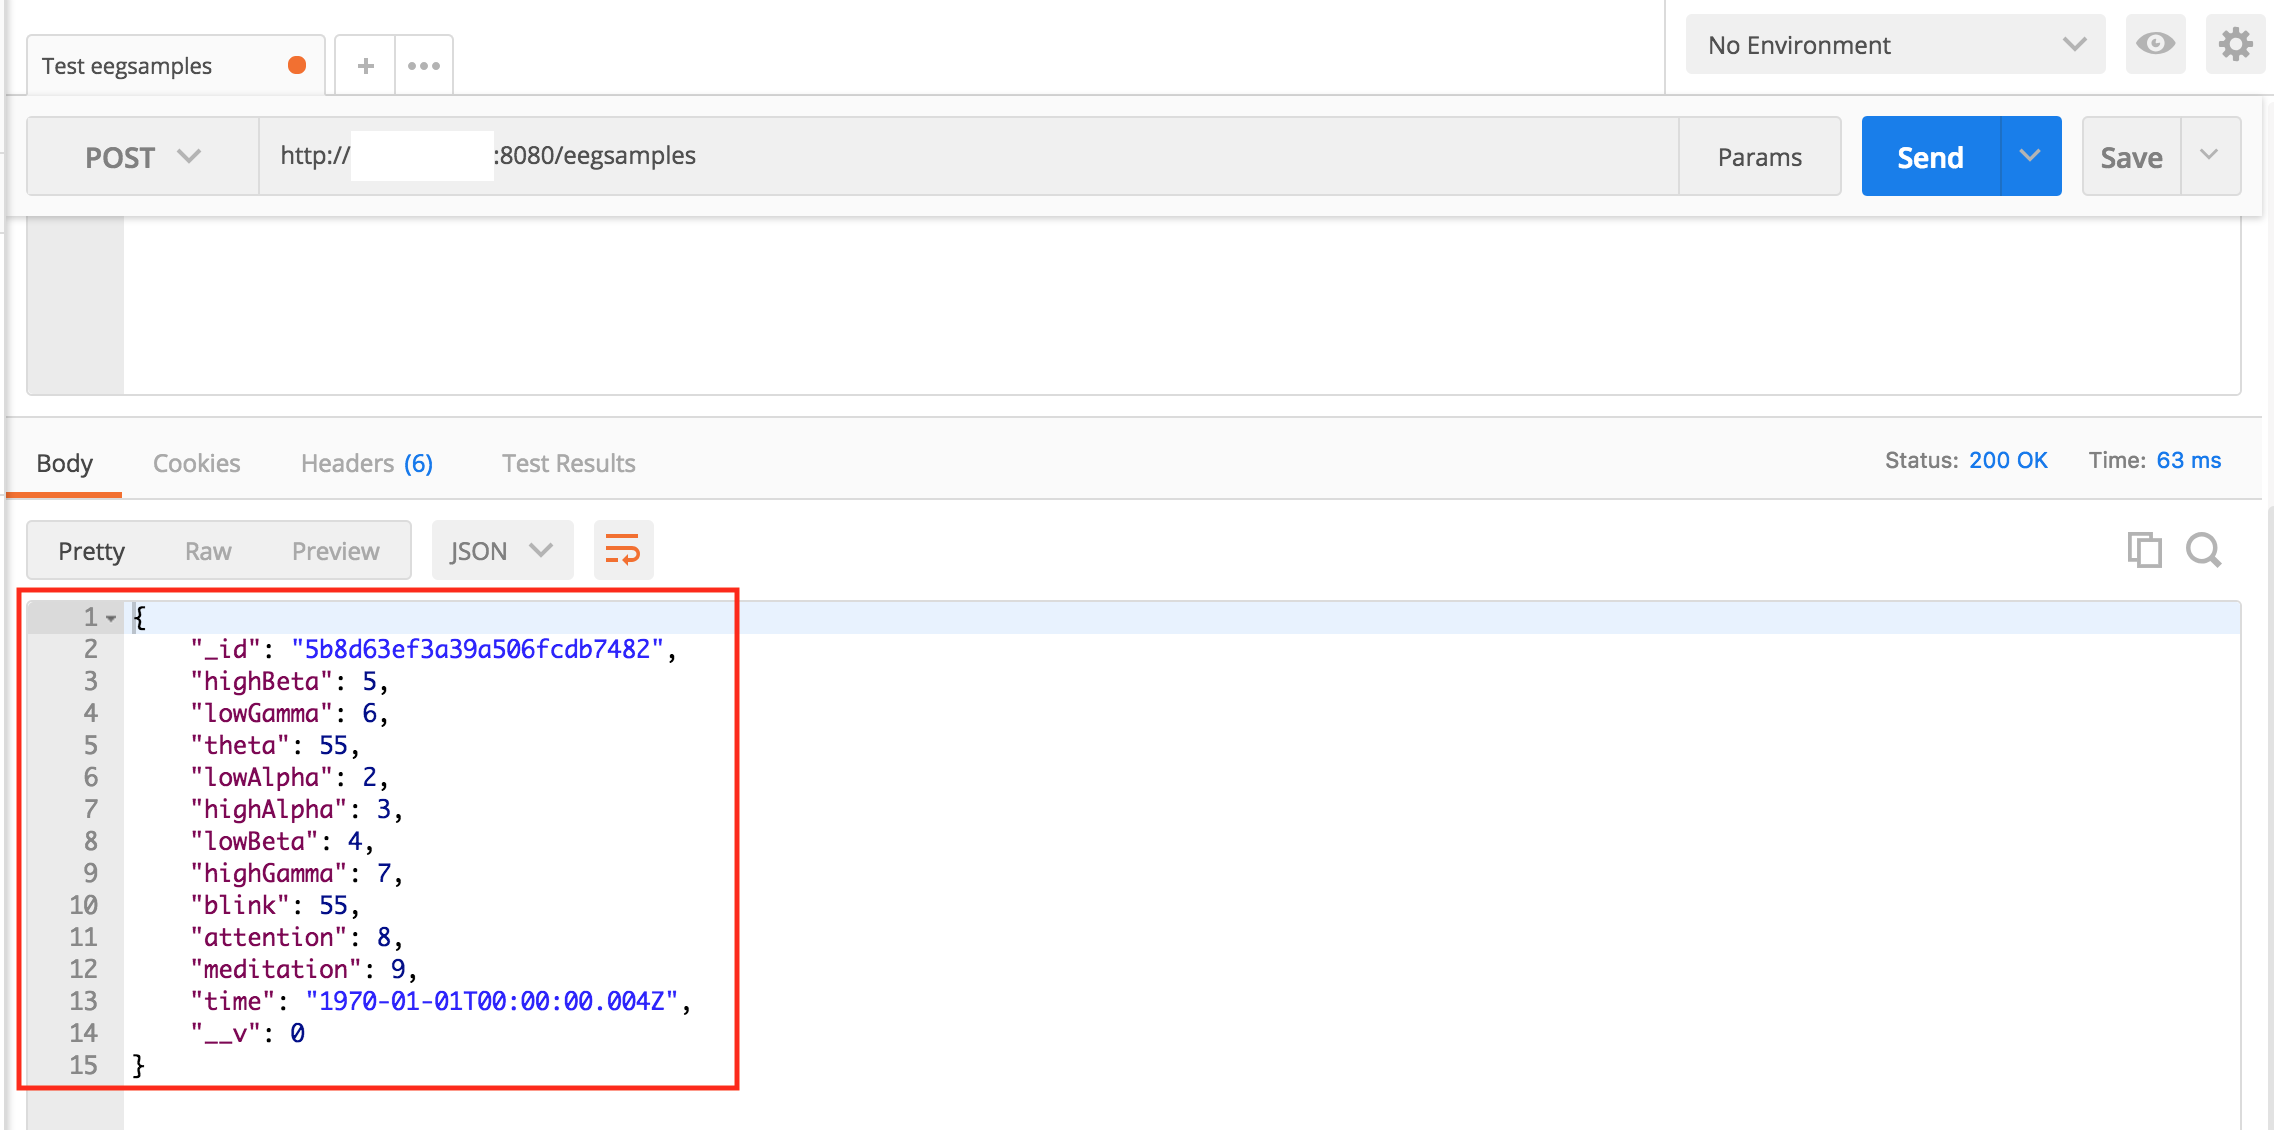Switch to the Cookies tab
The width and height of the screenshot is (2274, 1130).
point(196,462)
